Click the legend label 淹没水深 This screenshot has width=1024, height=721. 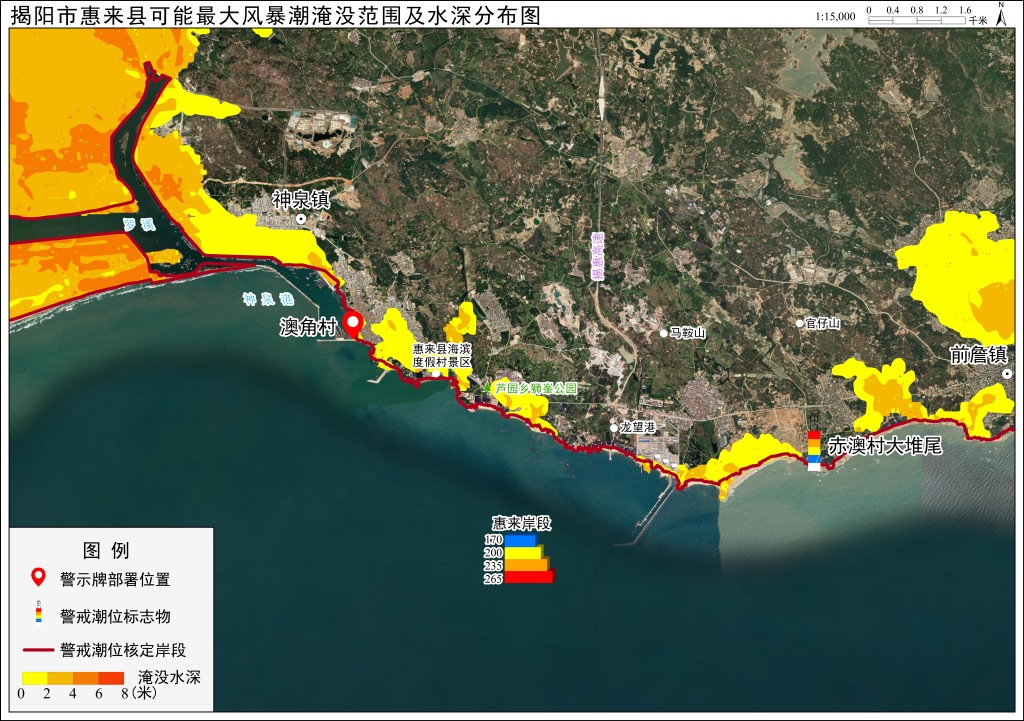pos(169,677)
